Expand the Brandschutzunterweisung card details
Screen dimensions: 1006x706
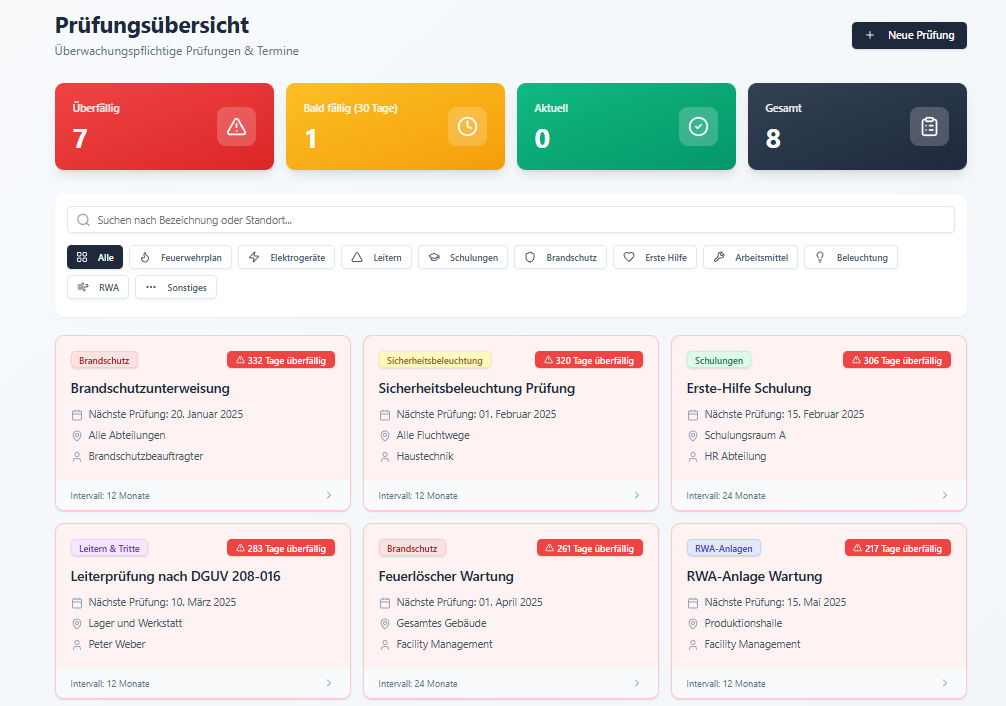click(x=330, y=494)
